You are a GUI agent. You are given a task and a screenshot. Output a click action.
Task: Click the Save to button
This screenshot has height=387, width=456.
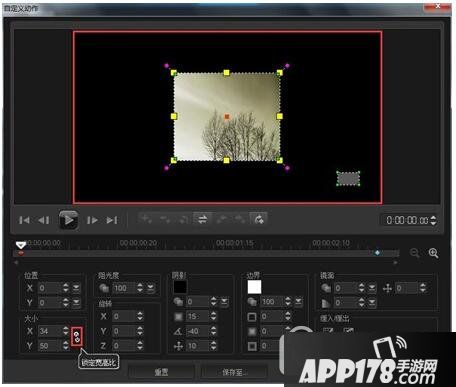click(x=233, y=372)
